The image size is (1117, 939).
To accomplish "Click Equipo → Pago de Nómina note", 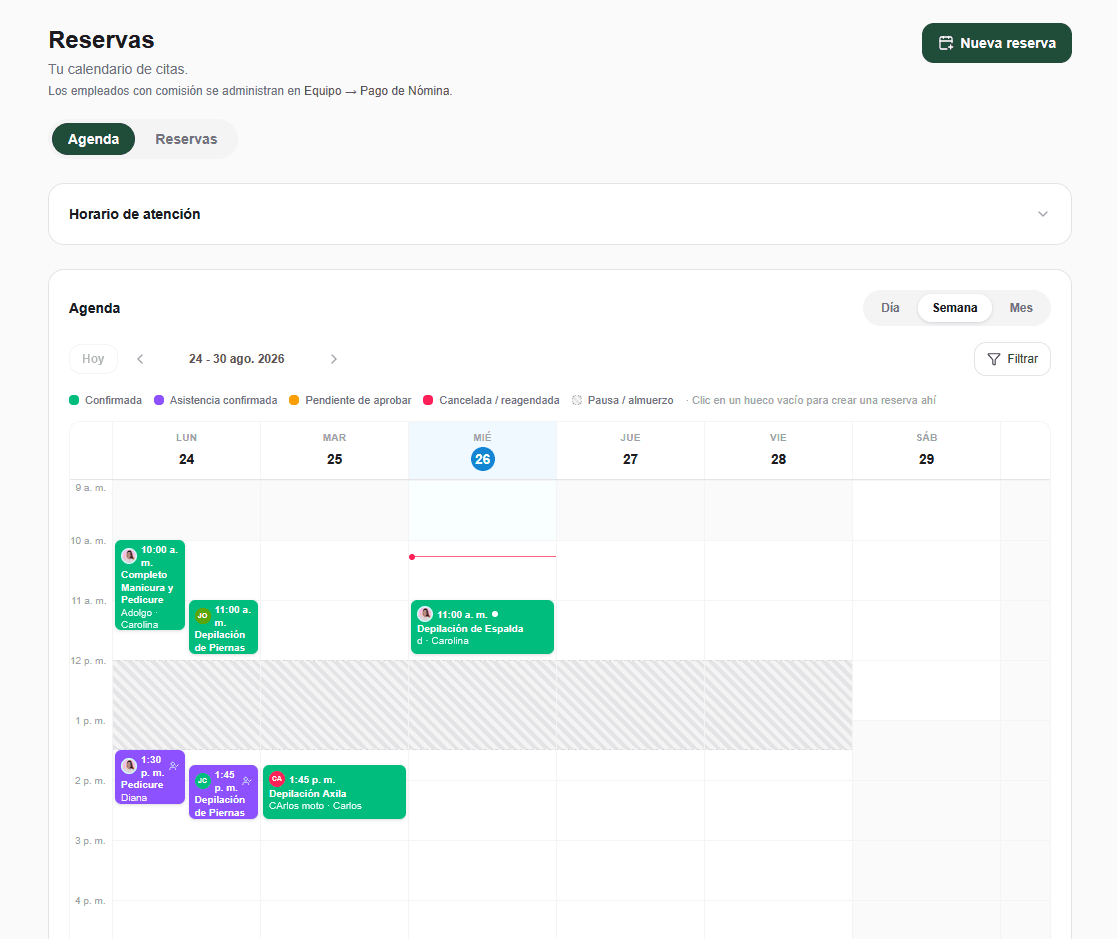I will (378, 91).
